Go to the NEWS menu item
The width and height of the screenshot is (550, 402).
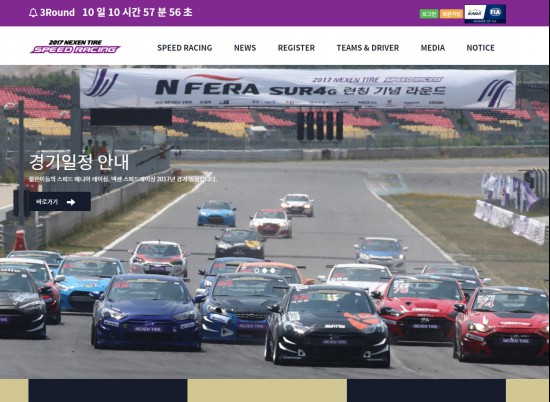[245, 48]
